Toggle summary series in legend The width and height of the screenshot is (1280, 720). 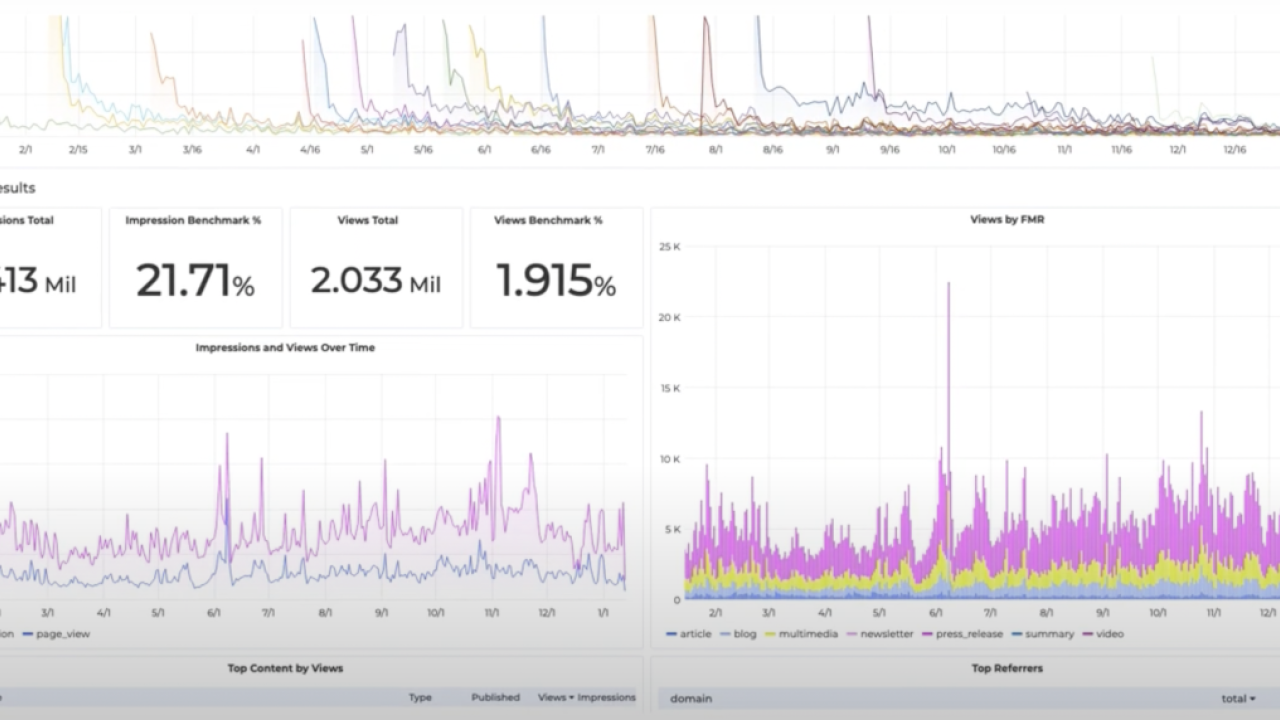coord(1042,634)
